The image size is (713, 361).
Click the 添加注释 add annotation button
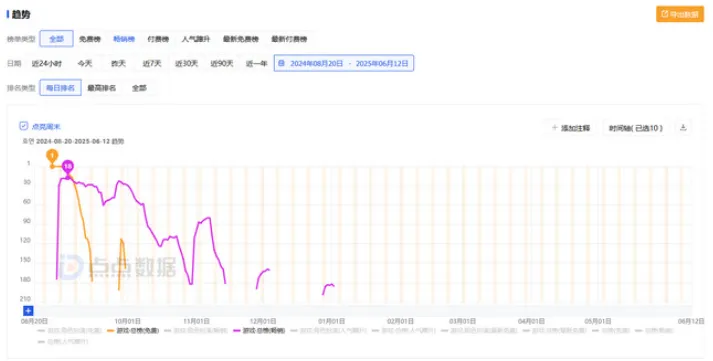tap(571, 128)
